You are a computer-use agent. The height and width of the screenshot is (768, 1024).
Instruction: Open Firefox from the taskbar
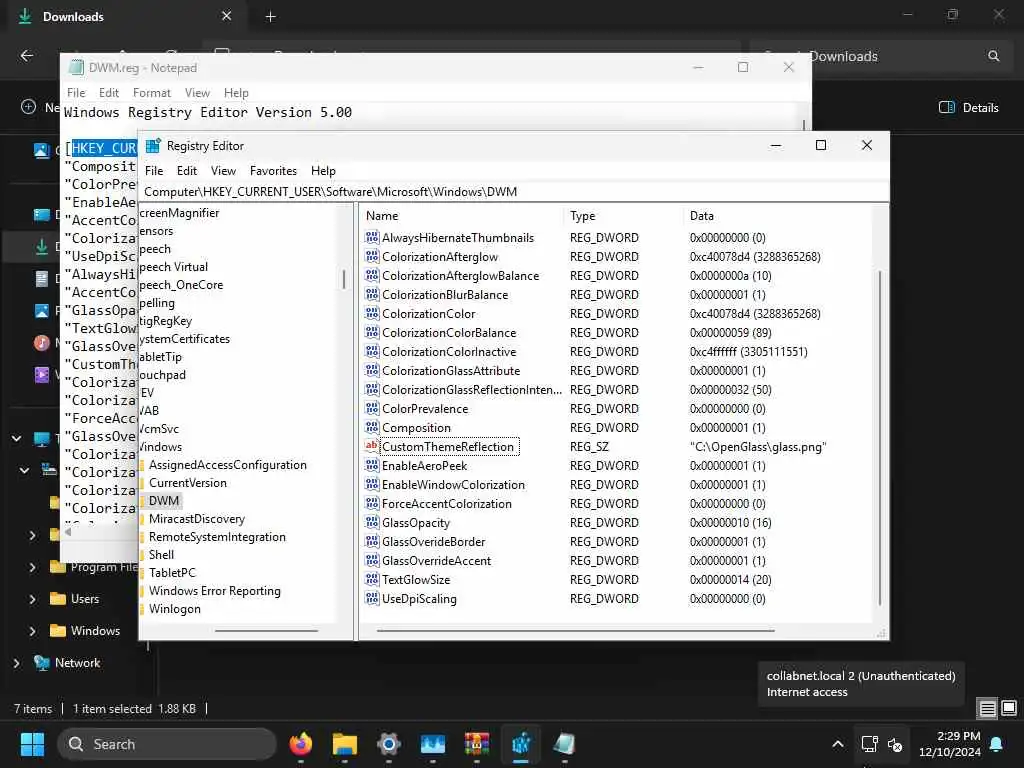pos(300,744)
